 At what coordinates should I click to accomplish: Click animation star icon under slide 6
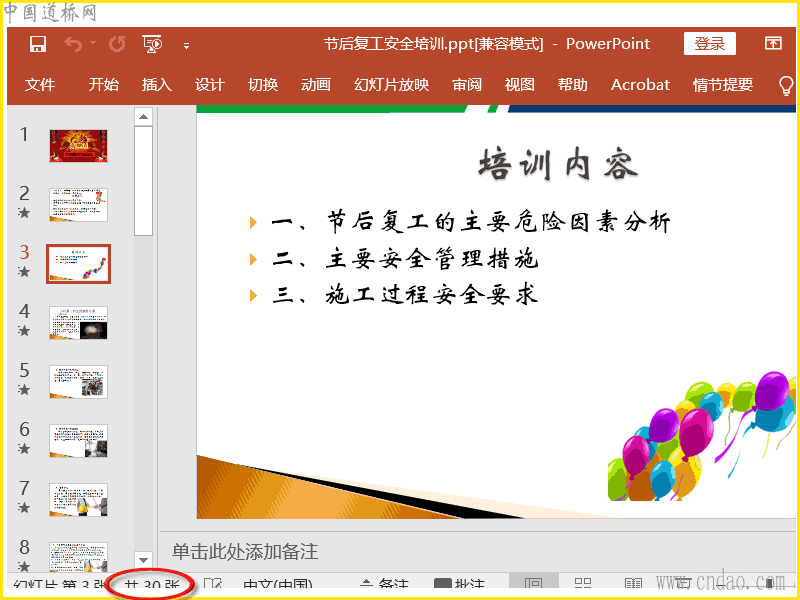point(24,448)
